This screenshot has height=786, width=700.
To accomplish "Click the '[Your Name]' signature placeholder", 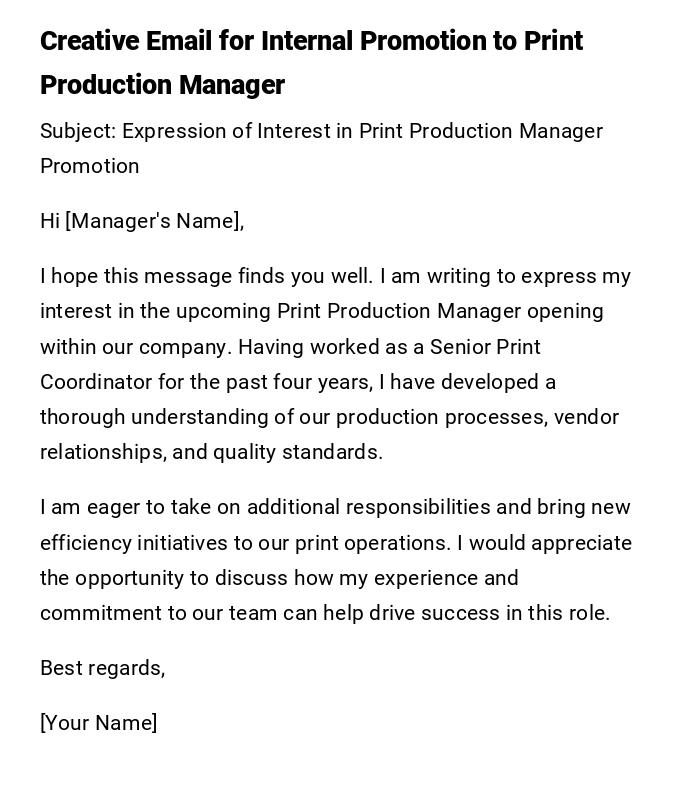I will (x=98, y=723).
